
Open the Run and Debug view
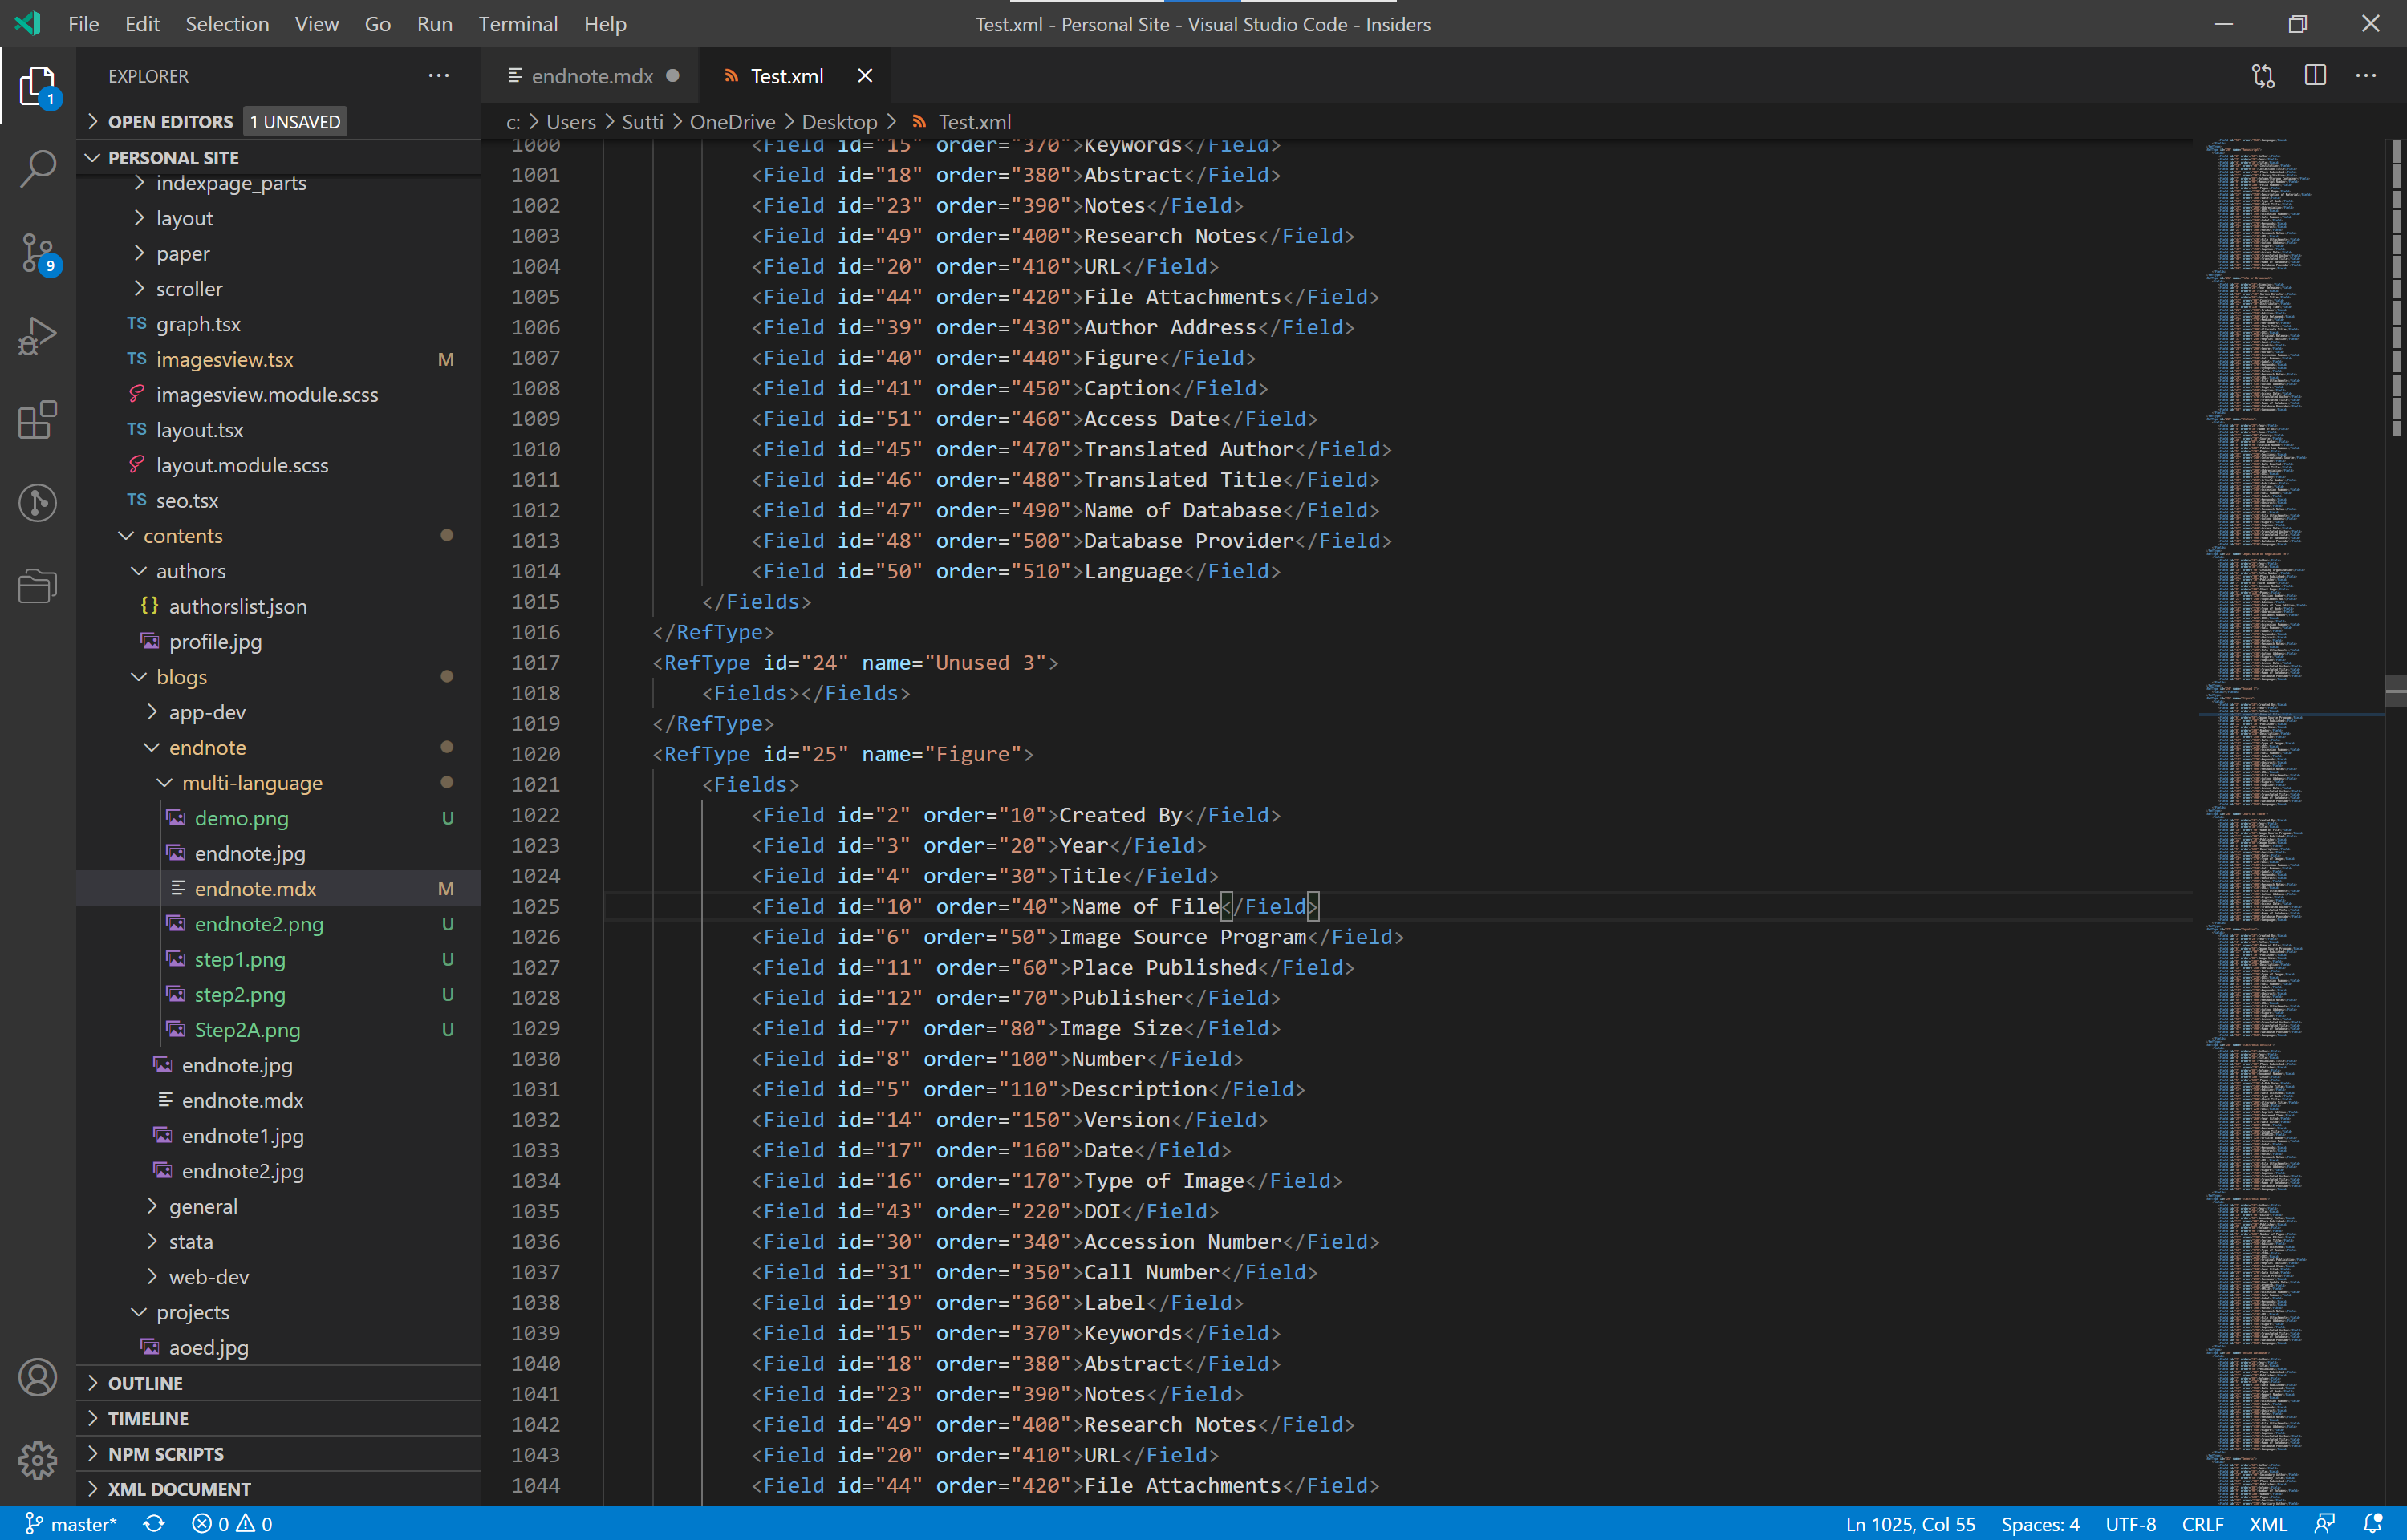tap(37, 336)
